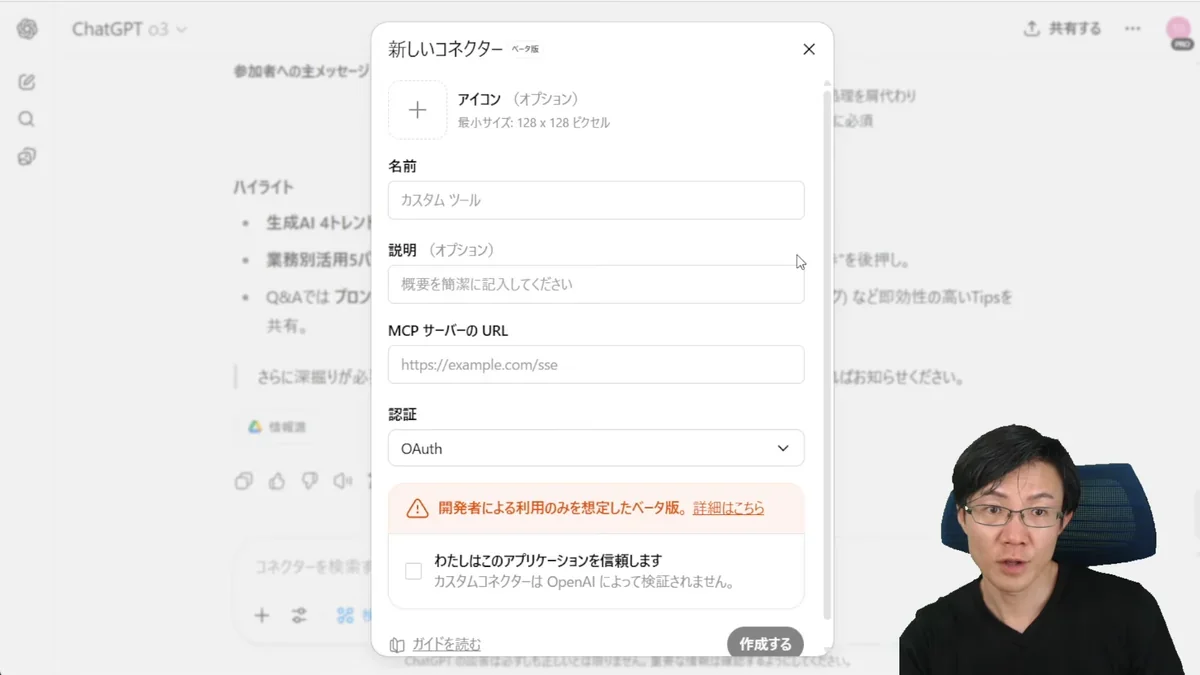Image resolution: width=1200 pixels, height=675 pixels.
Task: Focus the MCP サーバーの URL field
Action: pos(596,364)
